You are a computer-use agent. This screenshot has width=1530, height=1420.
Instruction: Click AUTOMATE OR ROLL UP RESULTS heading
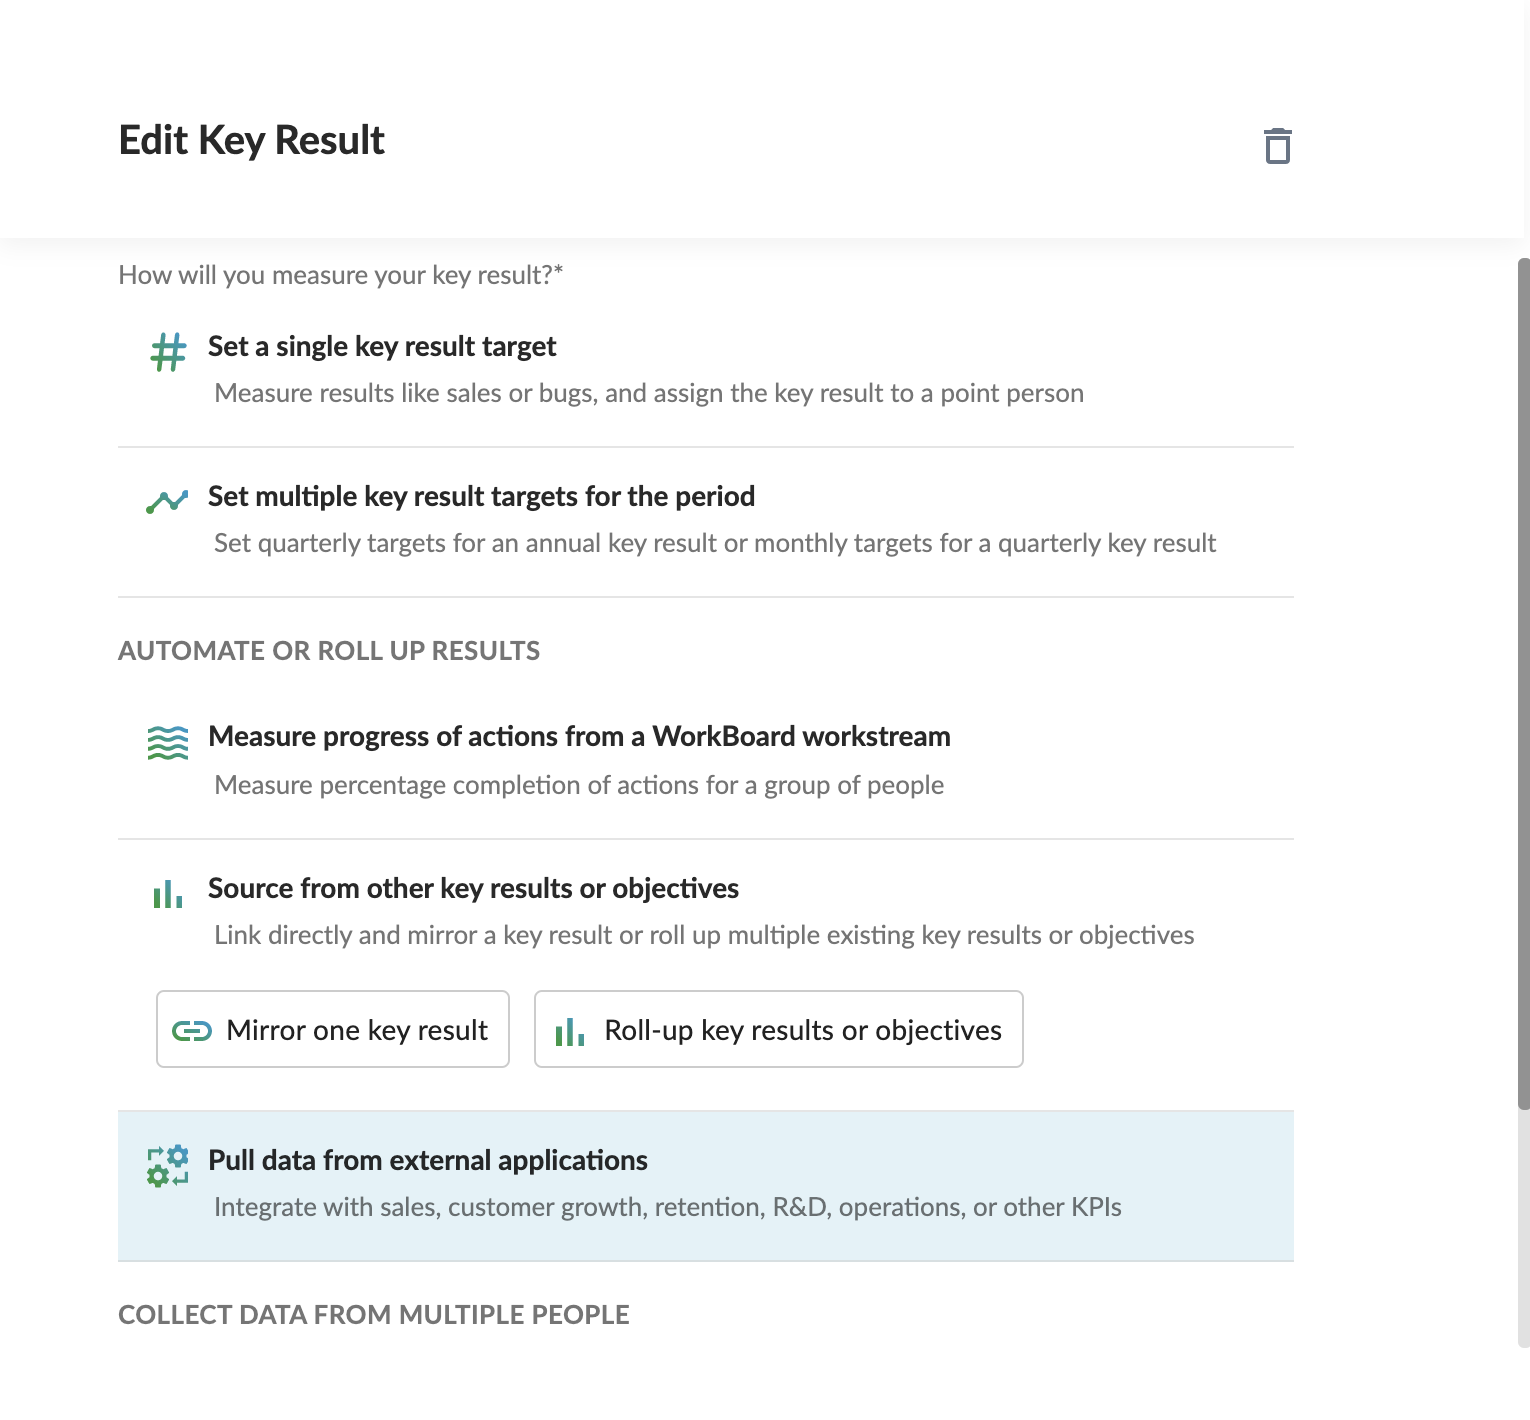point(329,651)
